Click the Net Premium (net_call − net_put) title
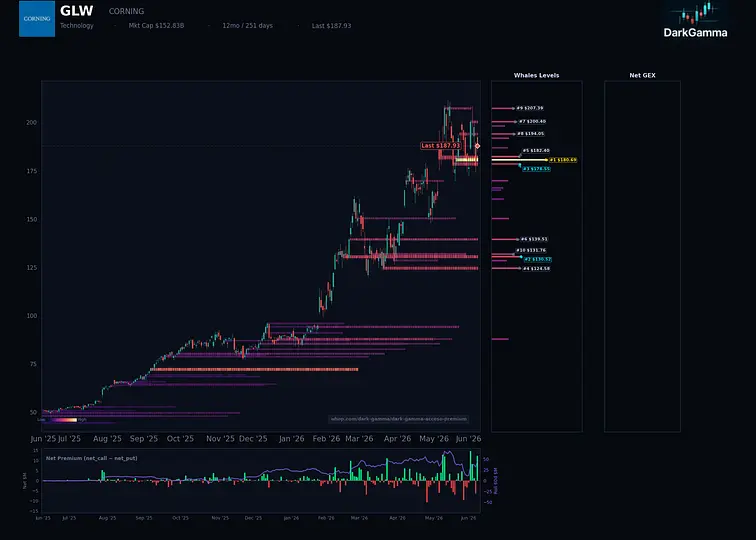The width and height of the screenshot is (756, 540). 92,458
